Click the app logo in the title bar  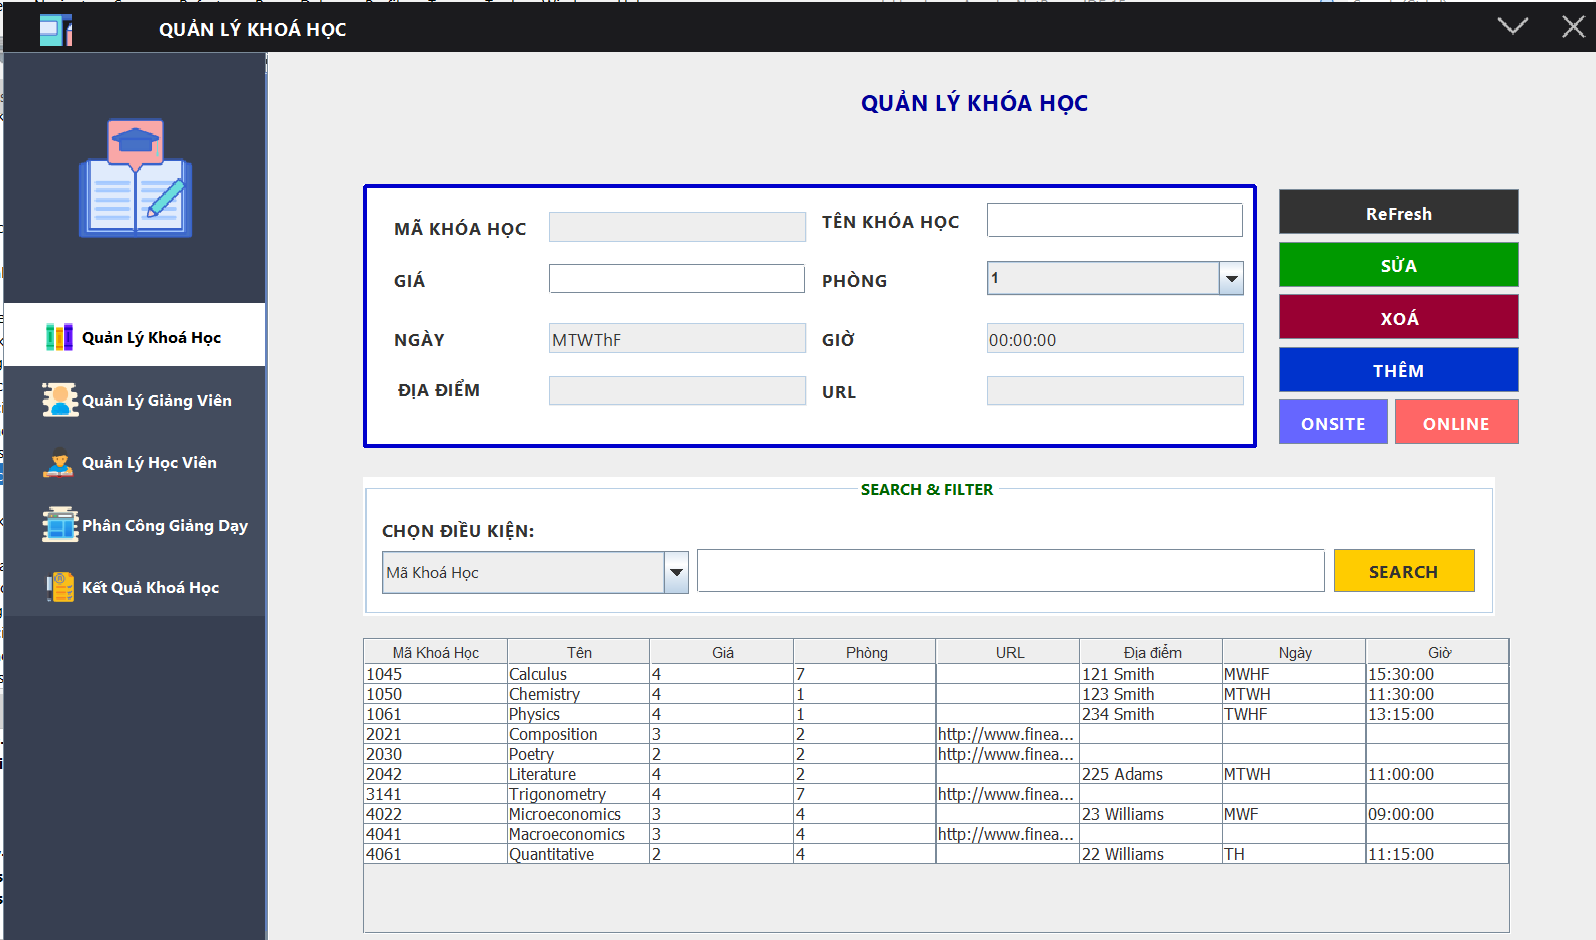click(x=55, y=30)
